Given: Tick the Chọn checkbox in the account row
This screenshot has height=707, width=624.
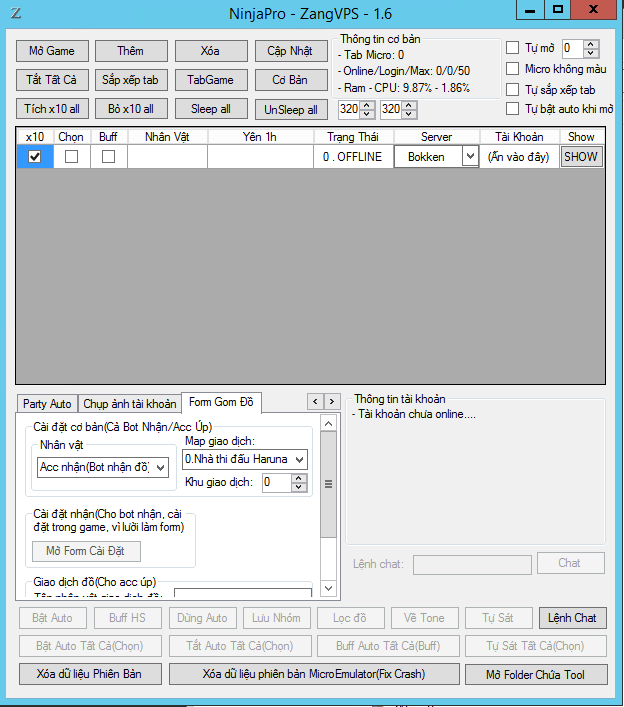Looking at the screenshot, I should 72,157.
